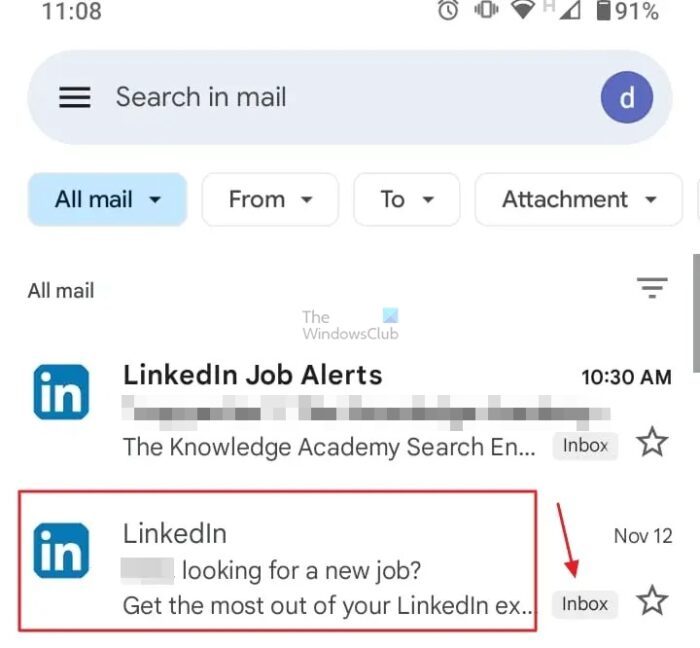The height and width of the screenshot is (648, 700).
Task: Tap the battery icon in status bar
Action: click(604, 11)
